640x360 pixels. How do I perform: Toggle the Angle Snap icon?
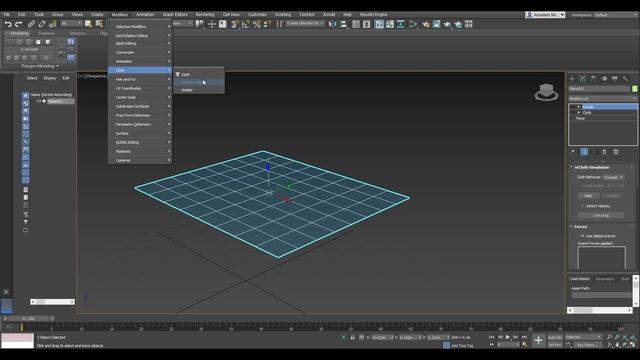pos(246,24)
